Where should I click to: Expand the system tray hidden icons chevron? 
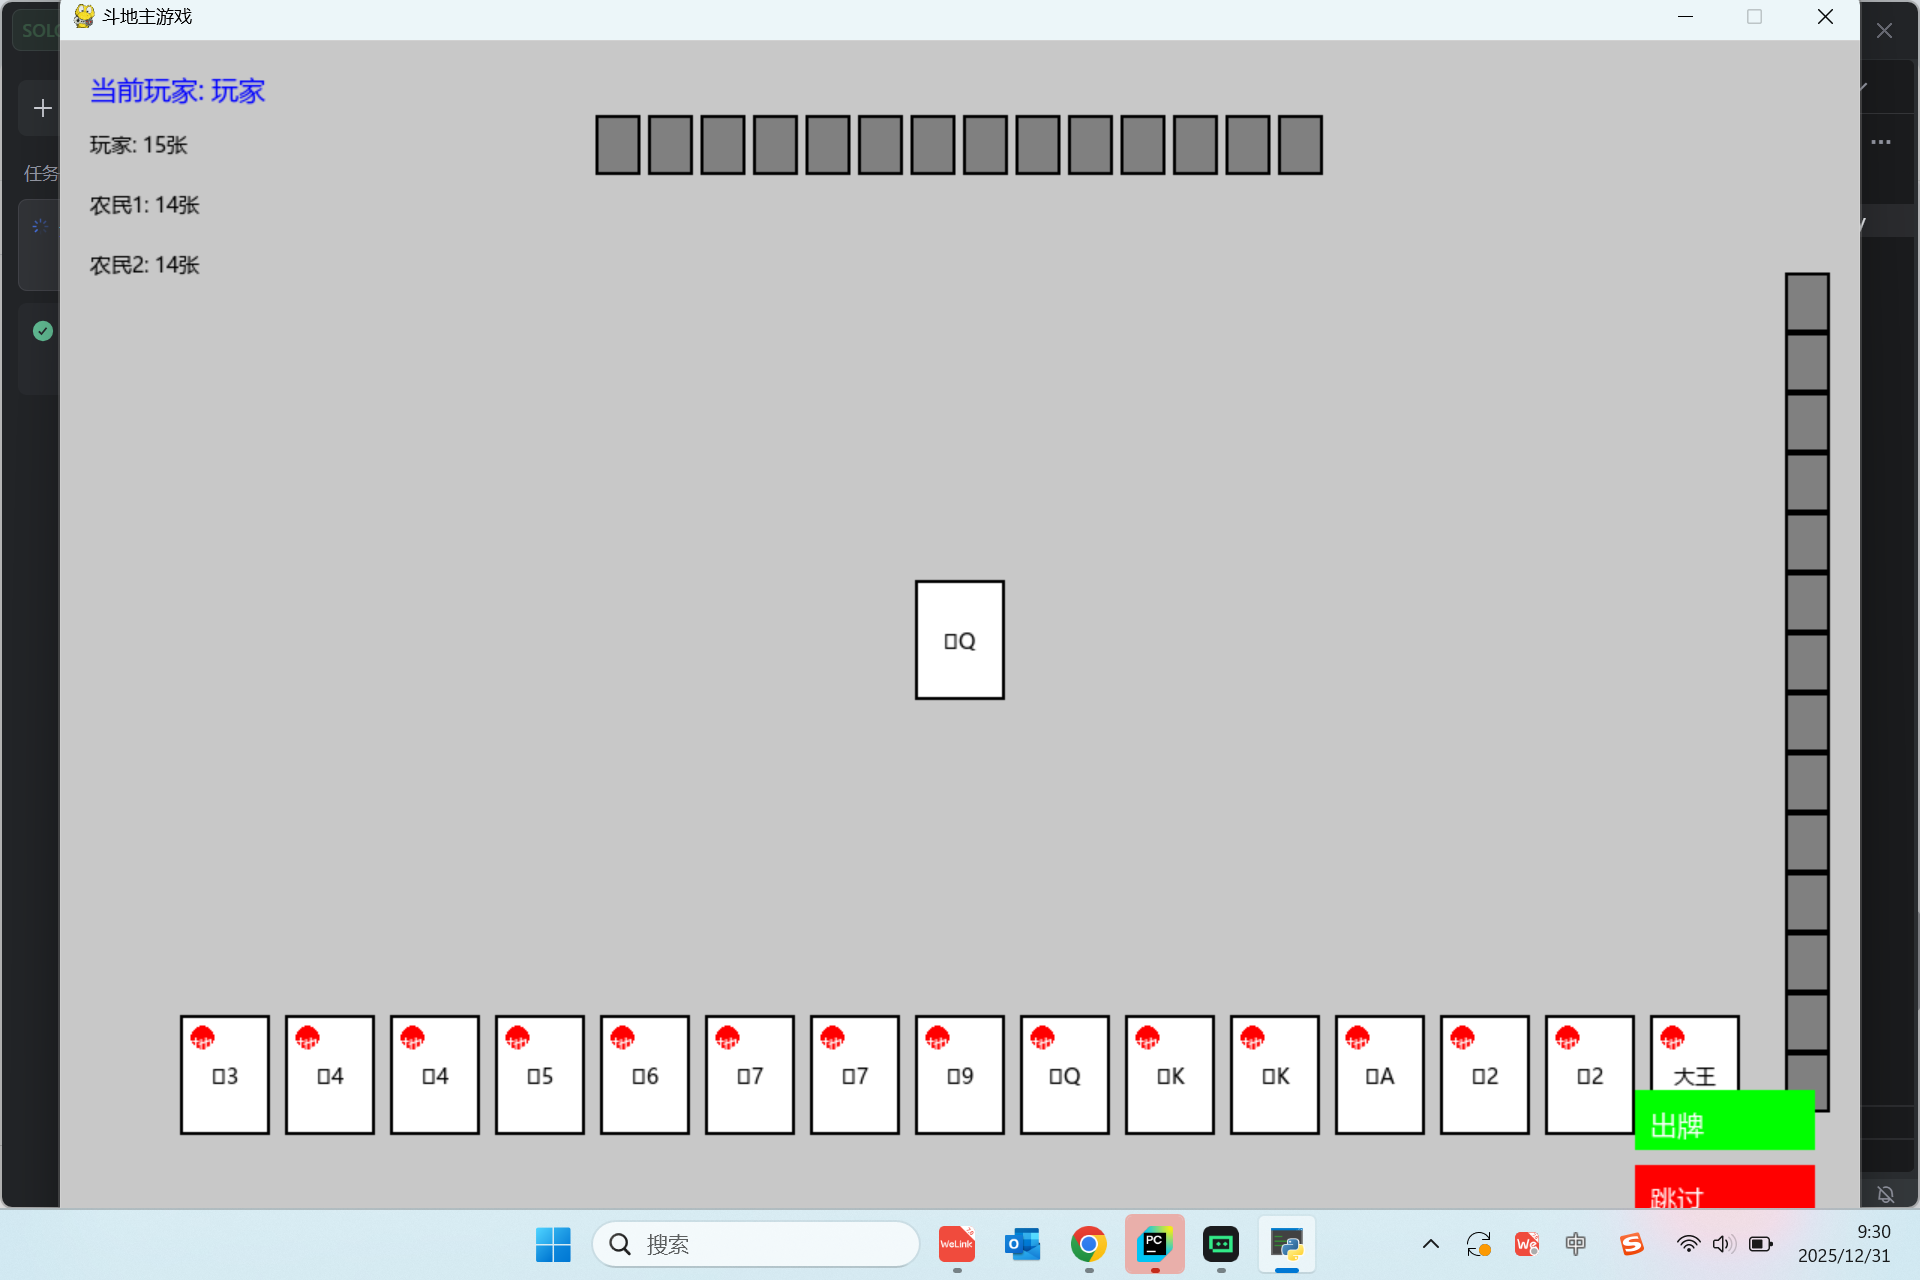[x=1430, y=1244]
